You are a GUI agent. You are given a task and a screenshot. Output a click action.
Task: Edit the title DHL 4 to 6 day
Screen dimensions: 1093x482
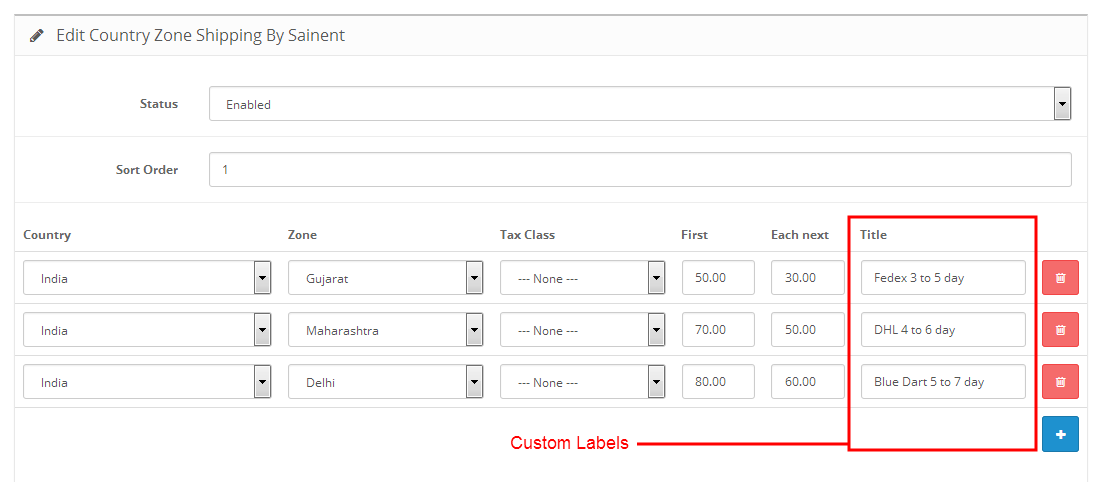click(x=943, y=330)
